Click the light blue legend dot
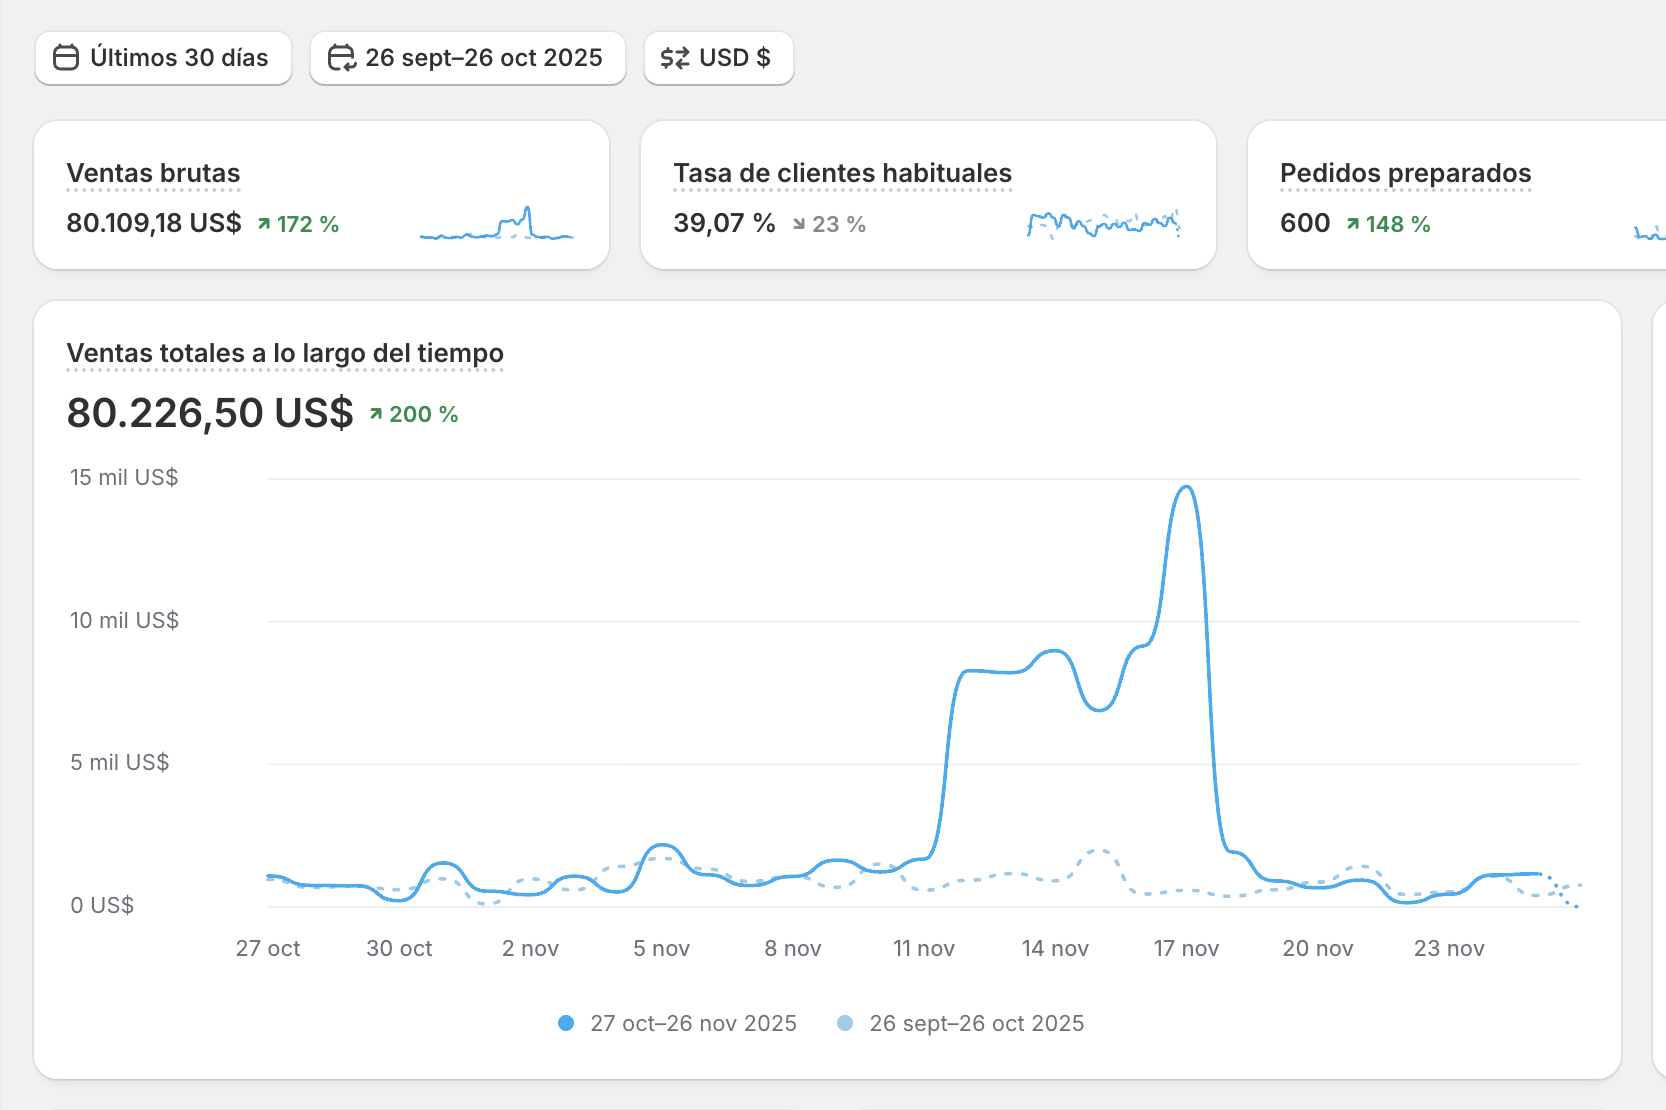Image resolution: width=1666 pixels, height=1110 pixels. coord(845,1023)
